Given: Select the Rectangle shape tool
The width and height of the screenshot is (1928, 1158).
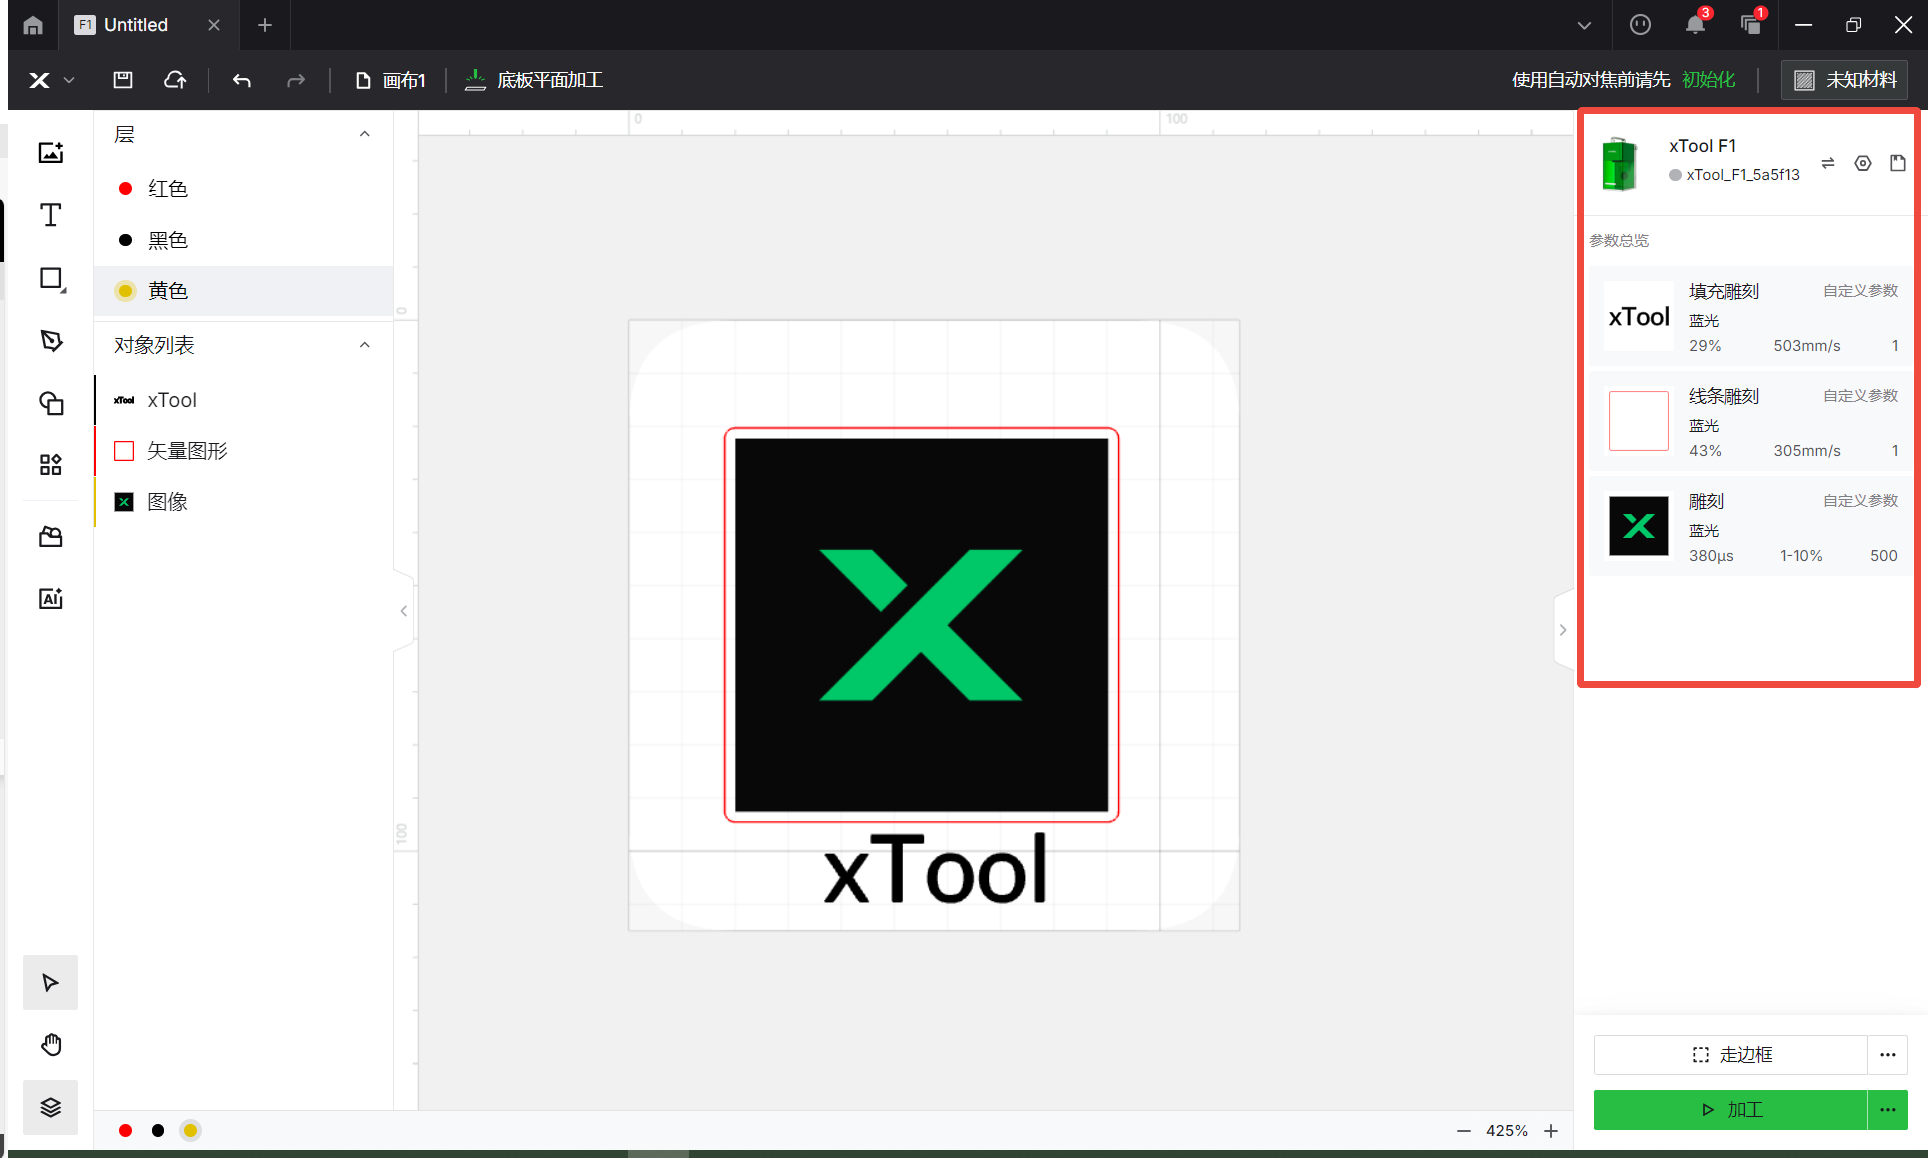Looking at the screenshot, I should coord(51,279).
